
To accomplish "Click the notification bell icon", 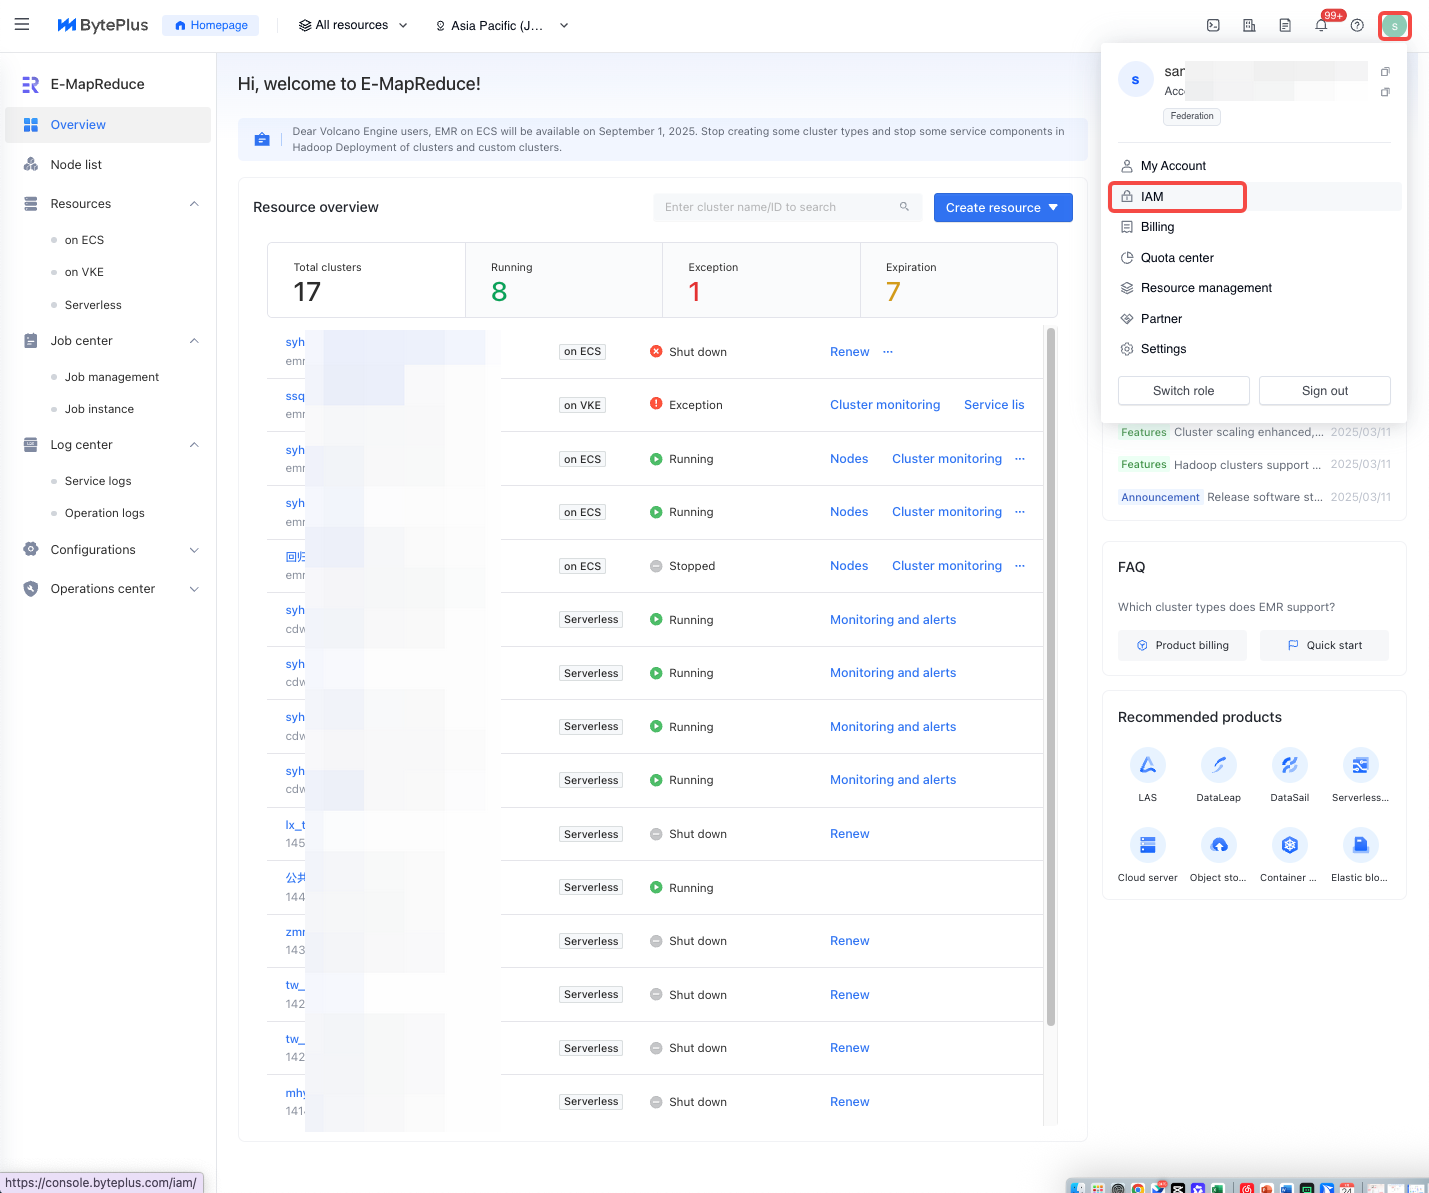I will pos(1321,26).
